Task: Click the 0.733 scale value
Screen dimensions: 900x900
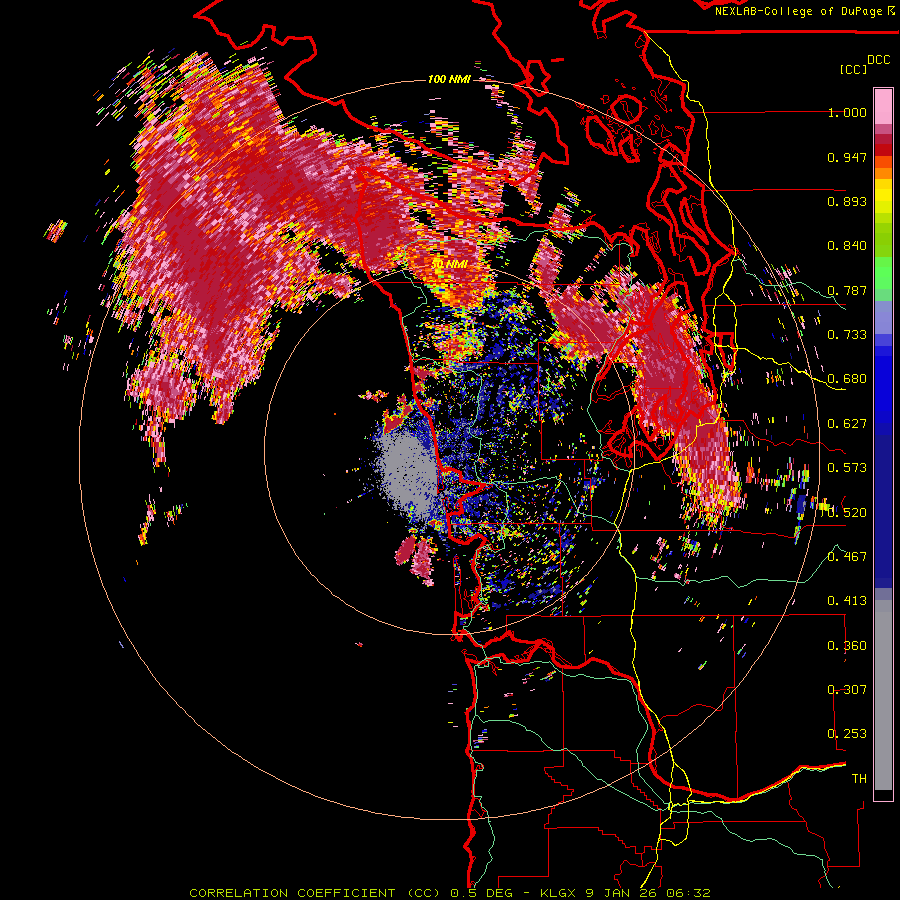Action: 847,335
